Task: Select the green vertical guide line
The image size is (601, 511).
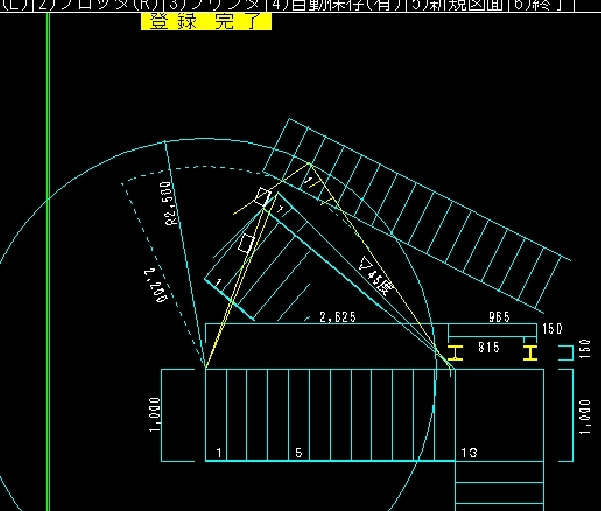Action: tap(48, 262)
